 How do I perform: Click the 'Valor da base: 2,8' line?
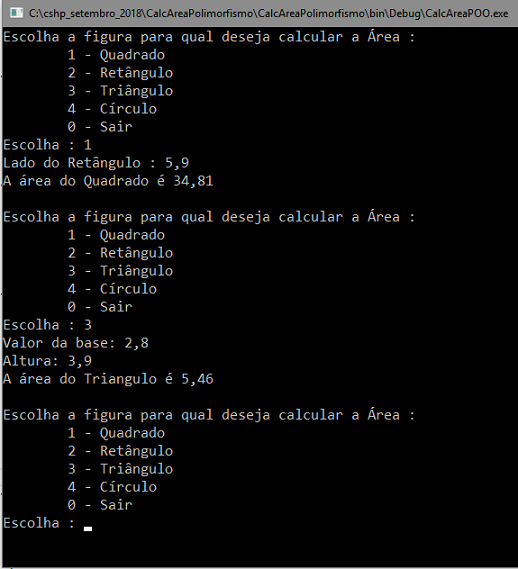pos(76,343)
